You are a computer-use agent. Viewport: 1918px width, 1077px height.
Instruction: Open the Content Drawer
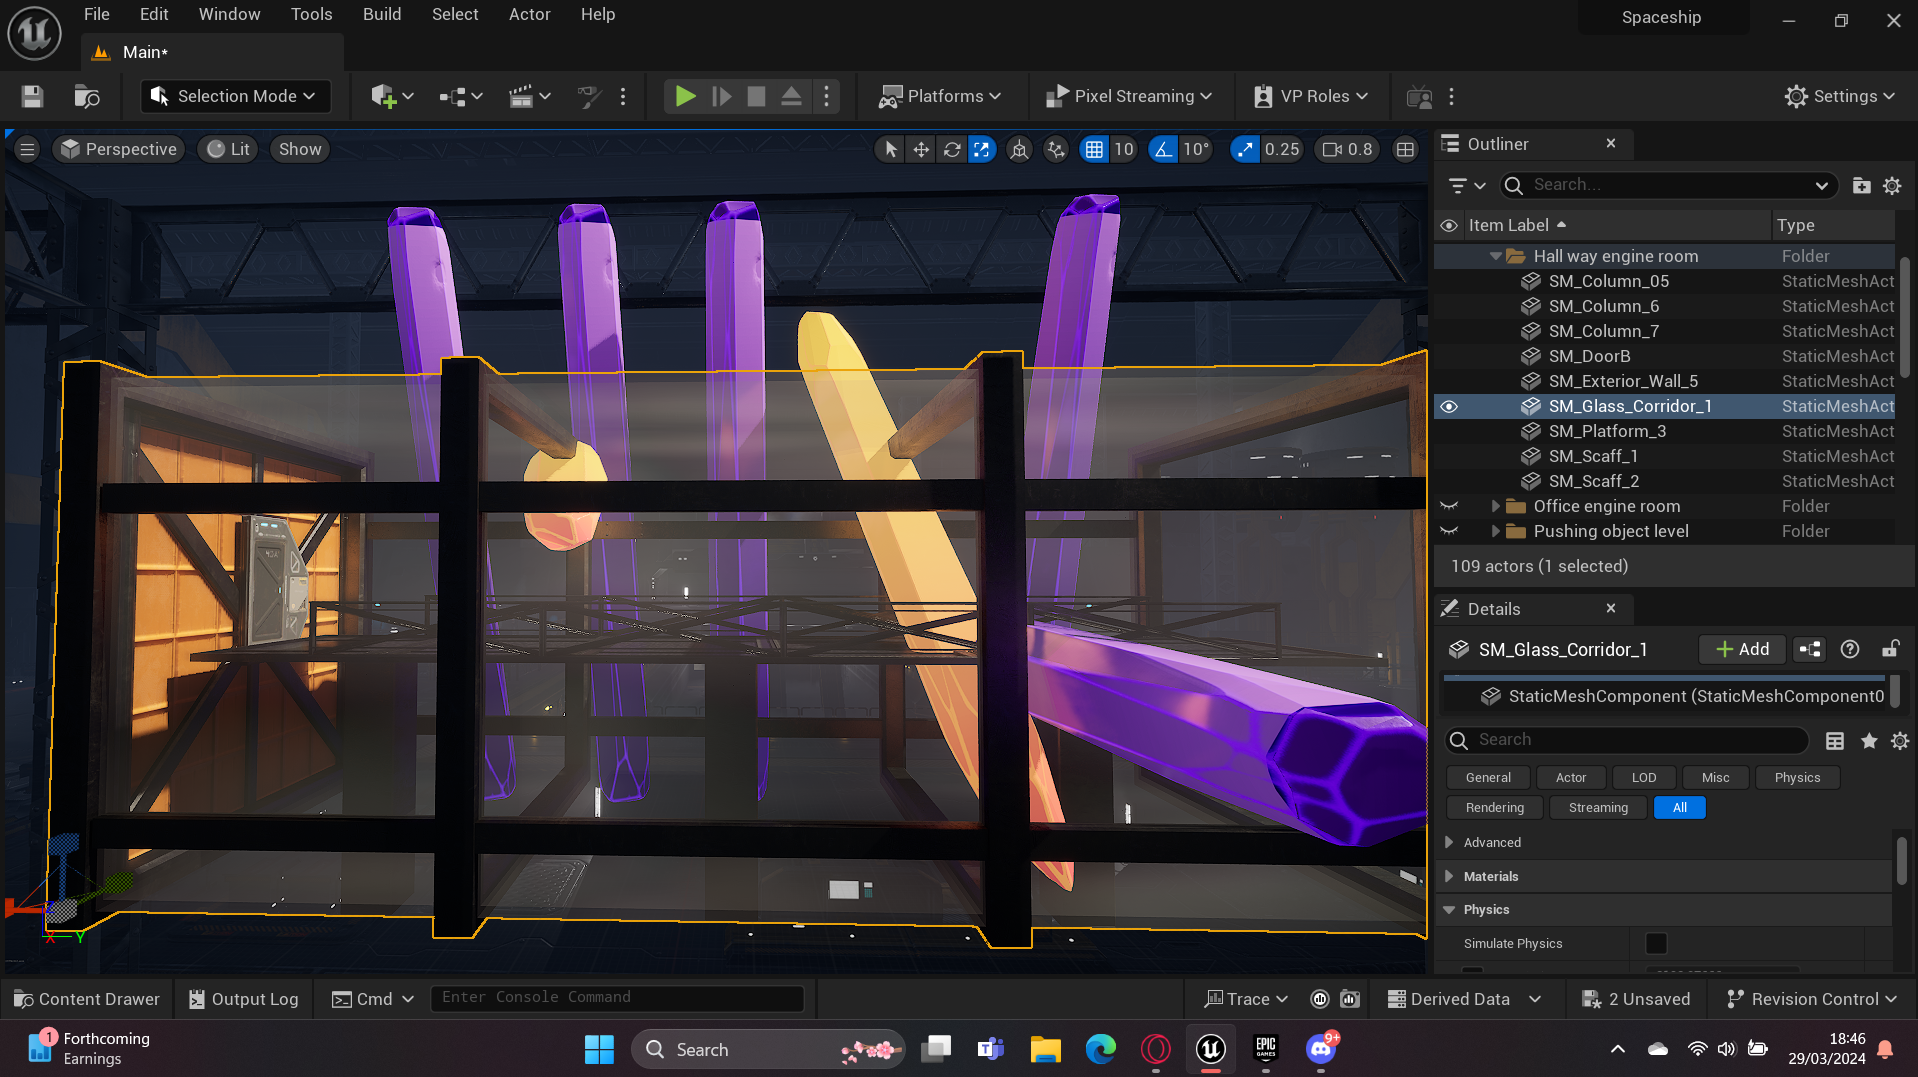(86, 998)
